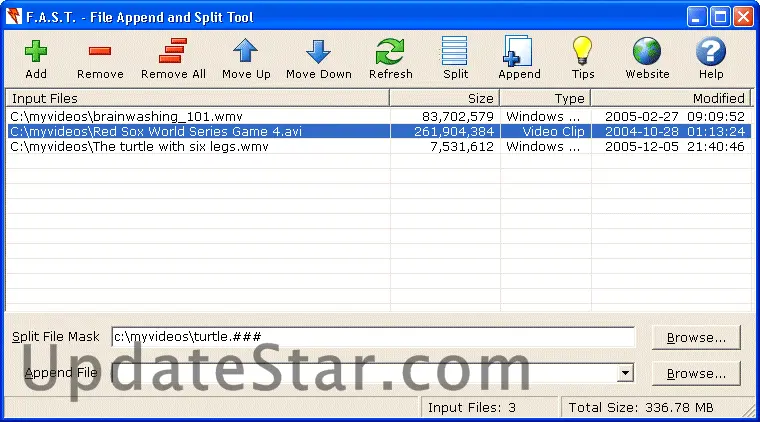Click the green Add file icon
The height and width of the screenshot is (422, 760).
[x=36, y=51]
